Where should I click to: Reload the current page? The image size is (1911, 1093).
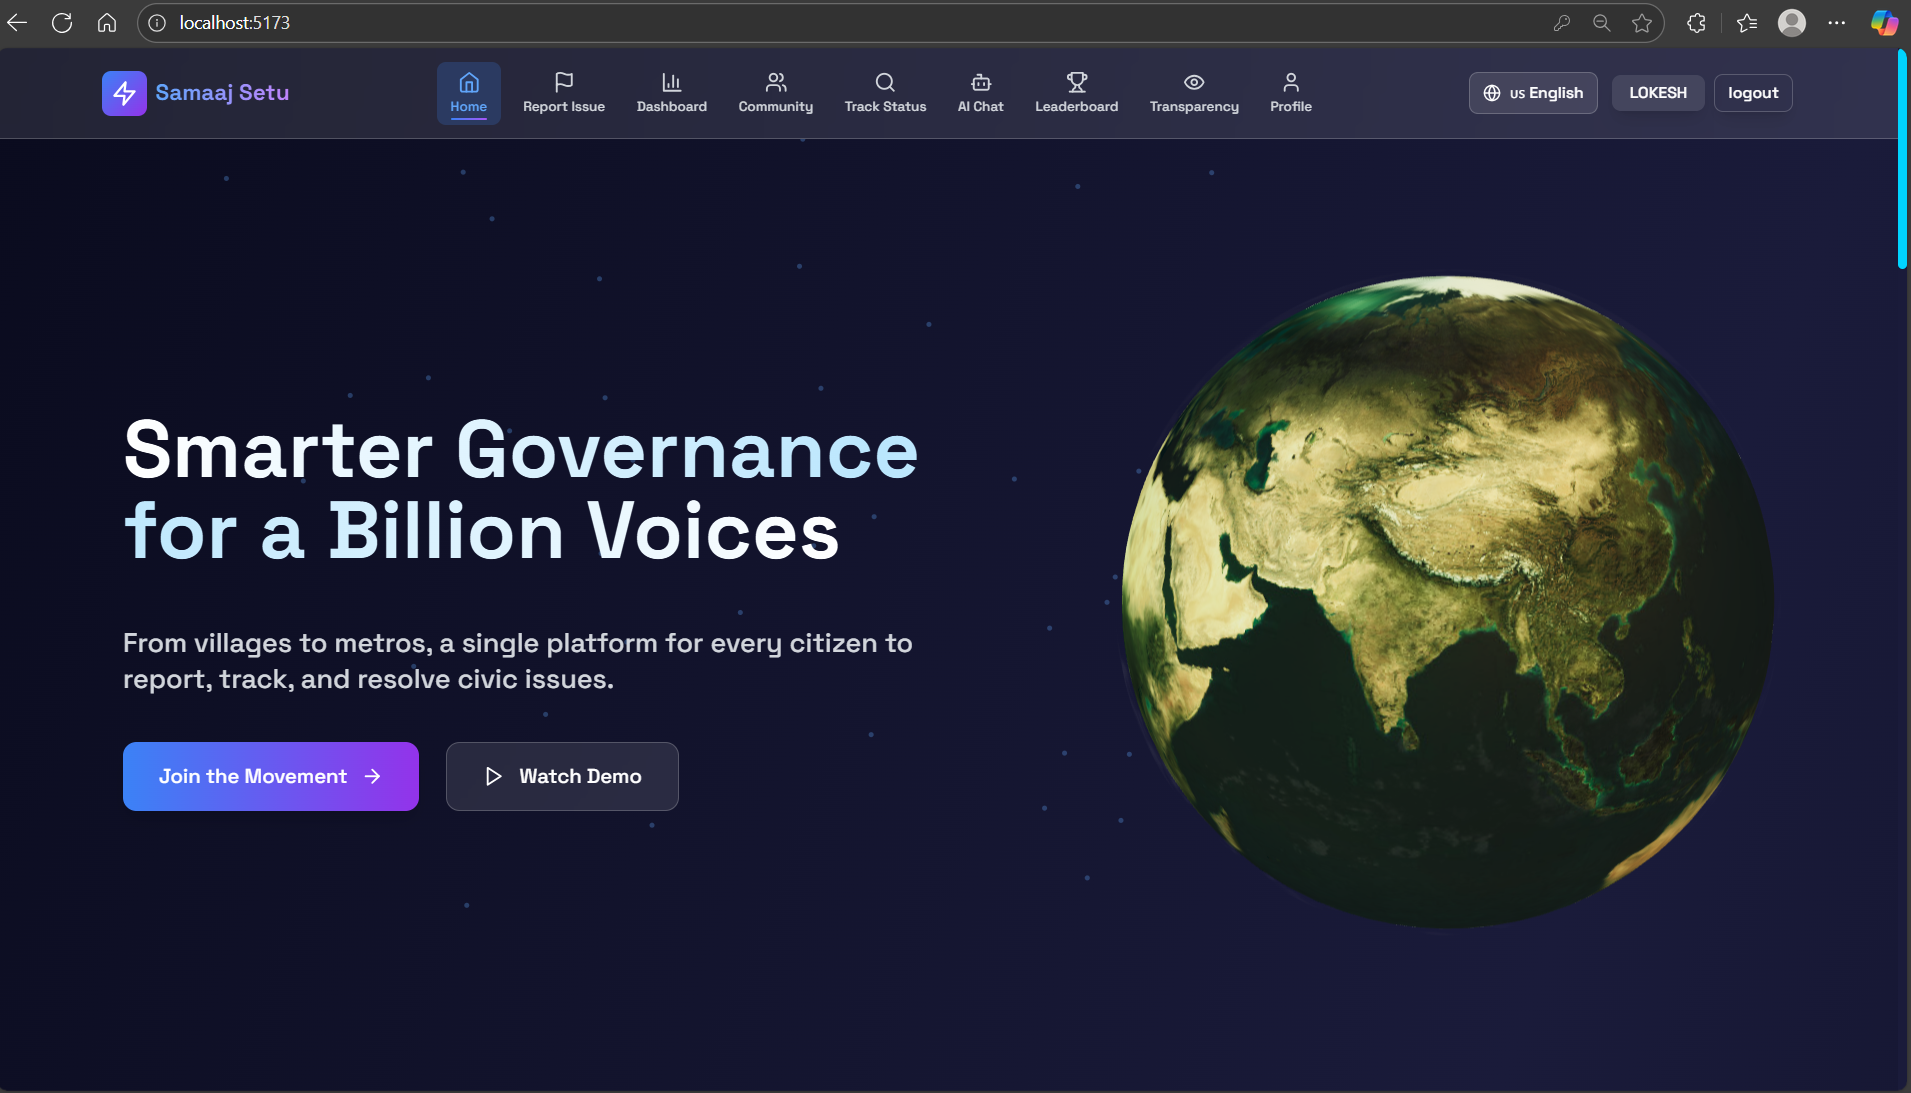click(62, 23)
